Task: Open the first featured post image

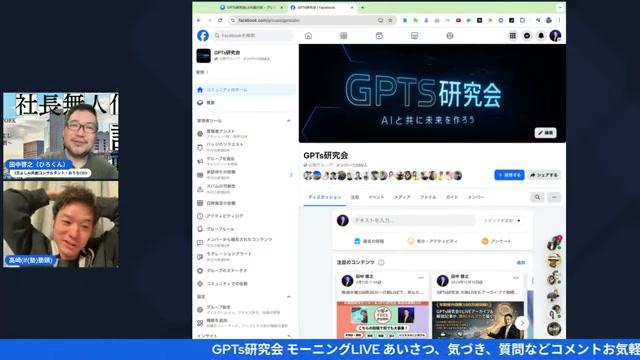Action: click(x=382, y=320)
